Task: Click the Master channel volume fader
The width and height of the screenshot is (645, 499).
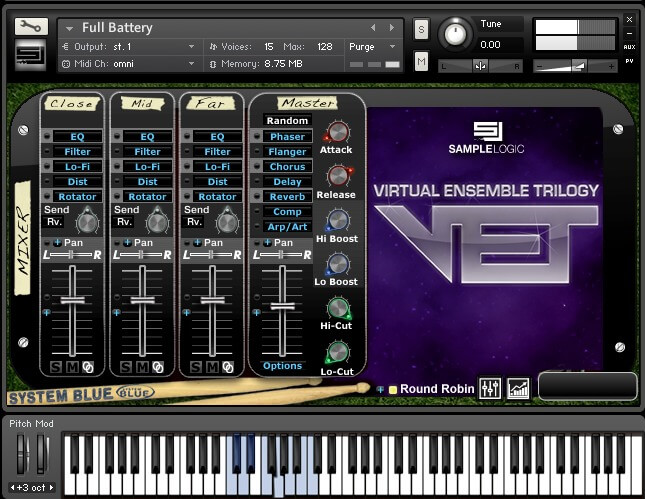Action: (282, 306)
